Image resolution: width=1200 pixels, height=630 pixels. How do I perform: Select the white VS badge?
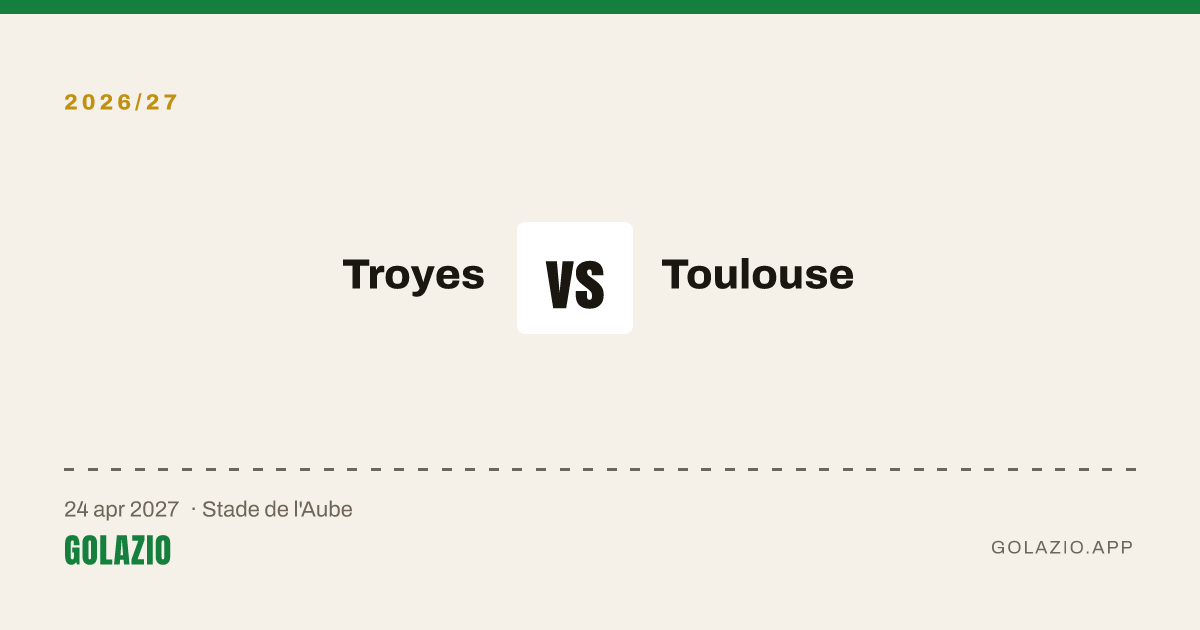575,278
